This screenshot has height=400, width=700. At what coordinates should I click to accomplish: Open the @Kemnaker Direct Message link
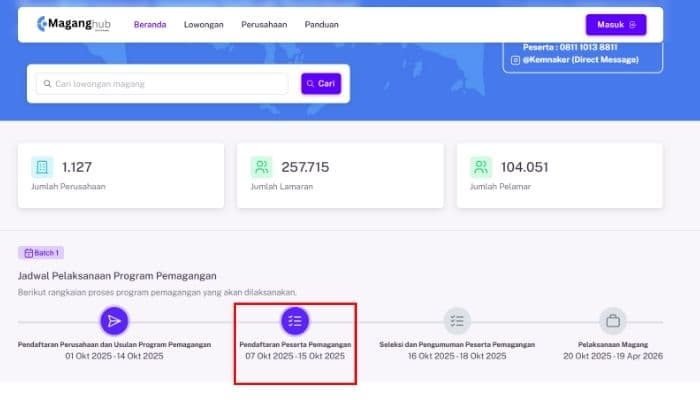coord(580,60)
